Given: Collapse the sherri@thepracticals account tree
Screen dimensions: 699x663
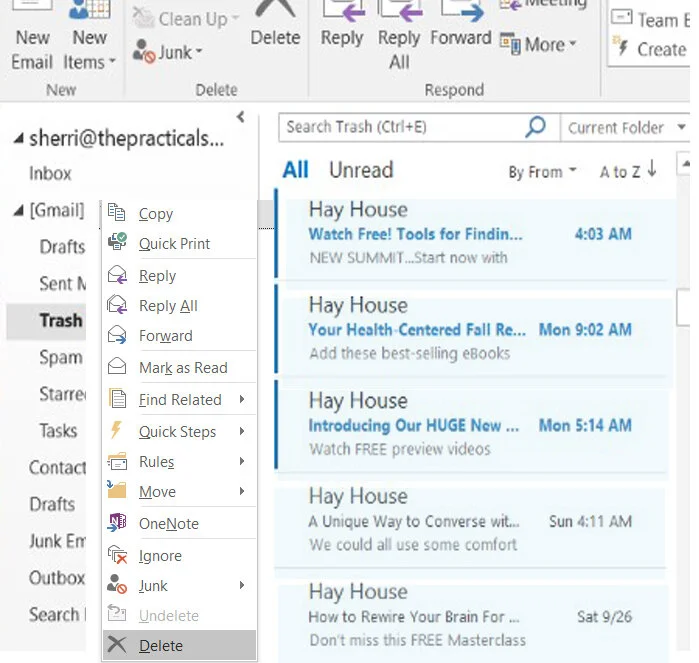Looking at the screenshot, I should click(x=18, y=139).
